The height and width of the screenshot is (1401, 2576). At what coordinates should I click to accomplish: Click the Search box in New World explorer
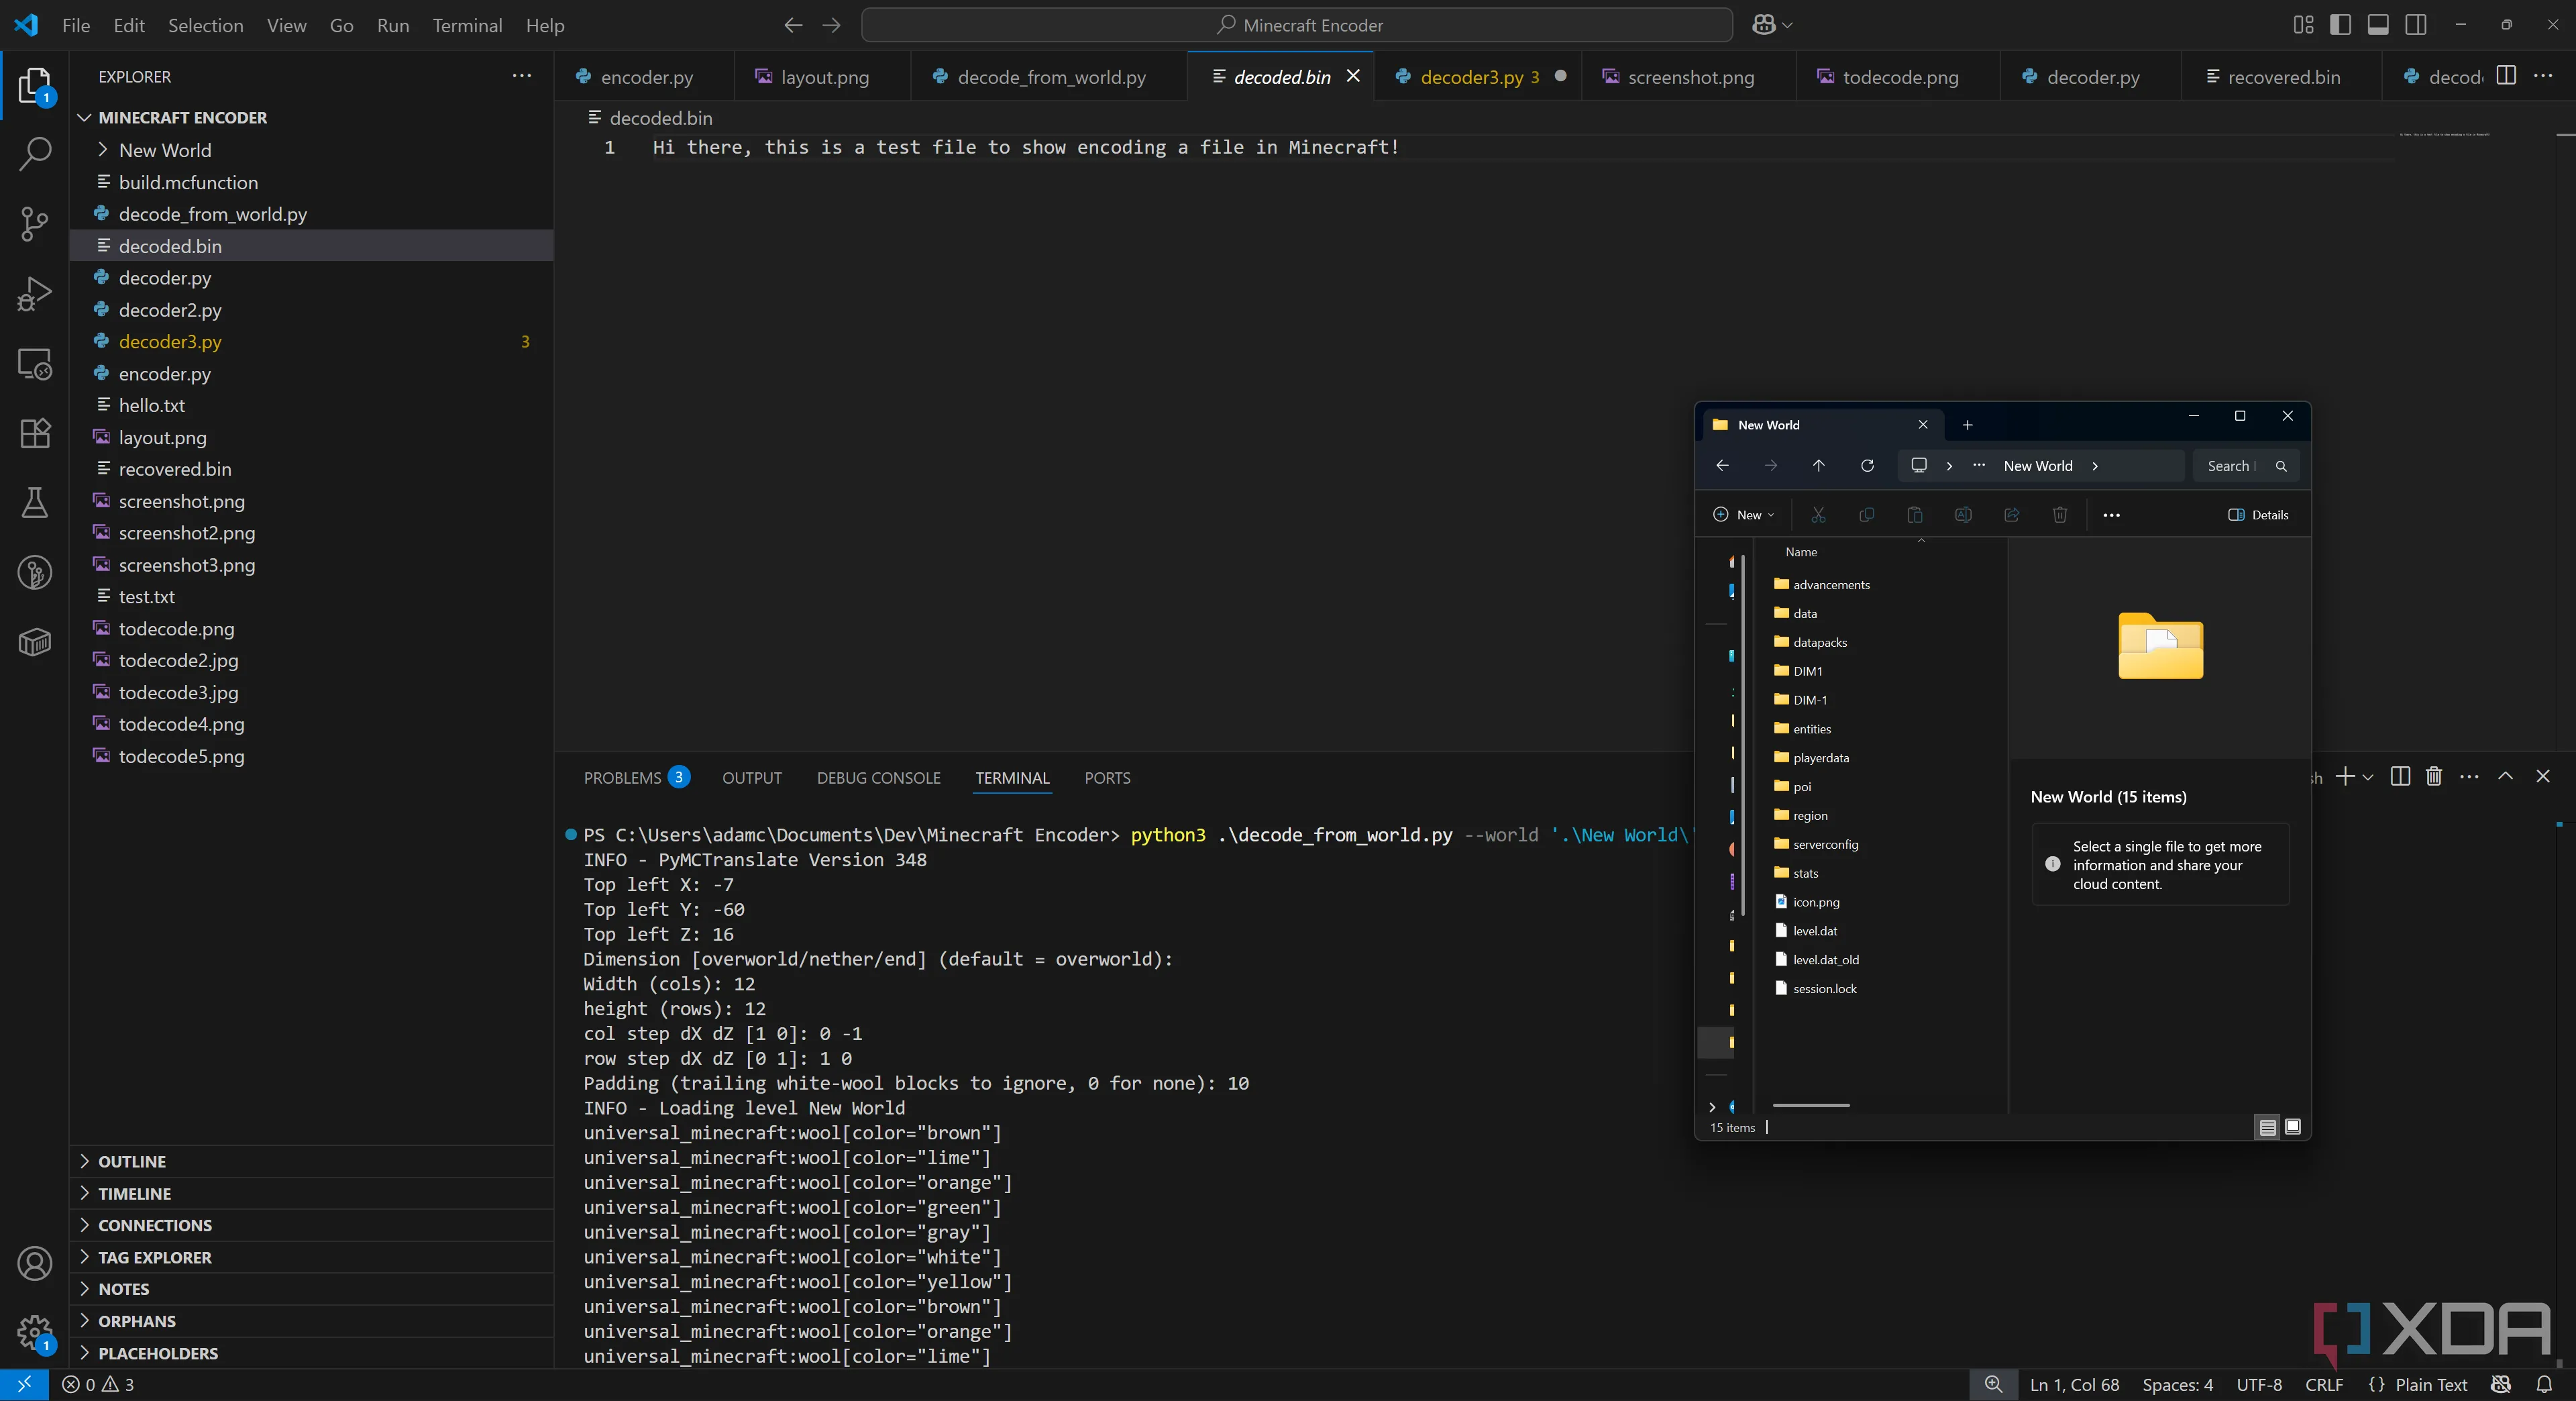[2246, 466]
